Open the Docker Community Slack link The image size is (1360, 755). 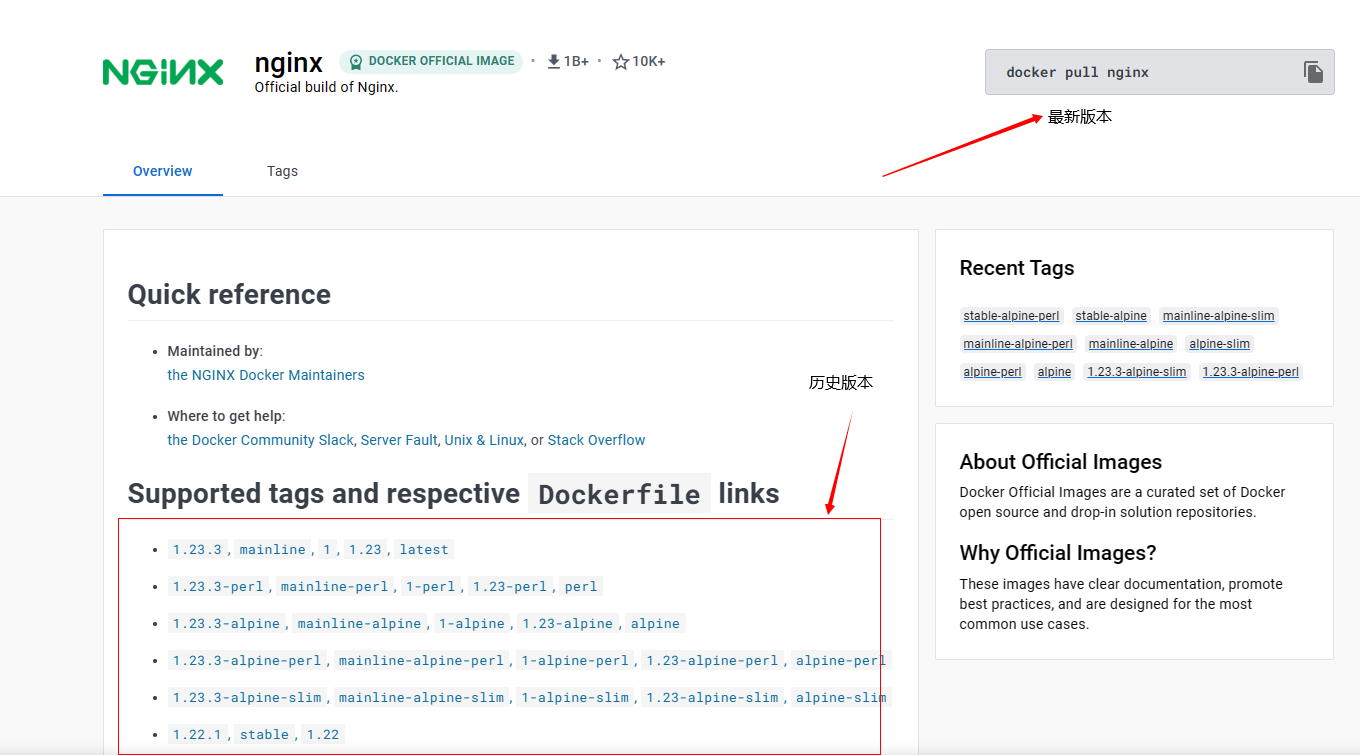tap(260, 440)
